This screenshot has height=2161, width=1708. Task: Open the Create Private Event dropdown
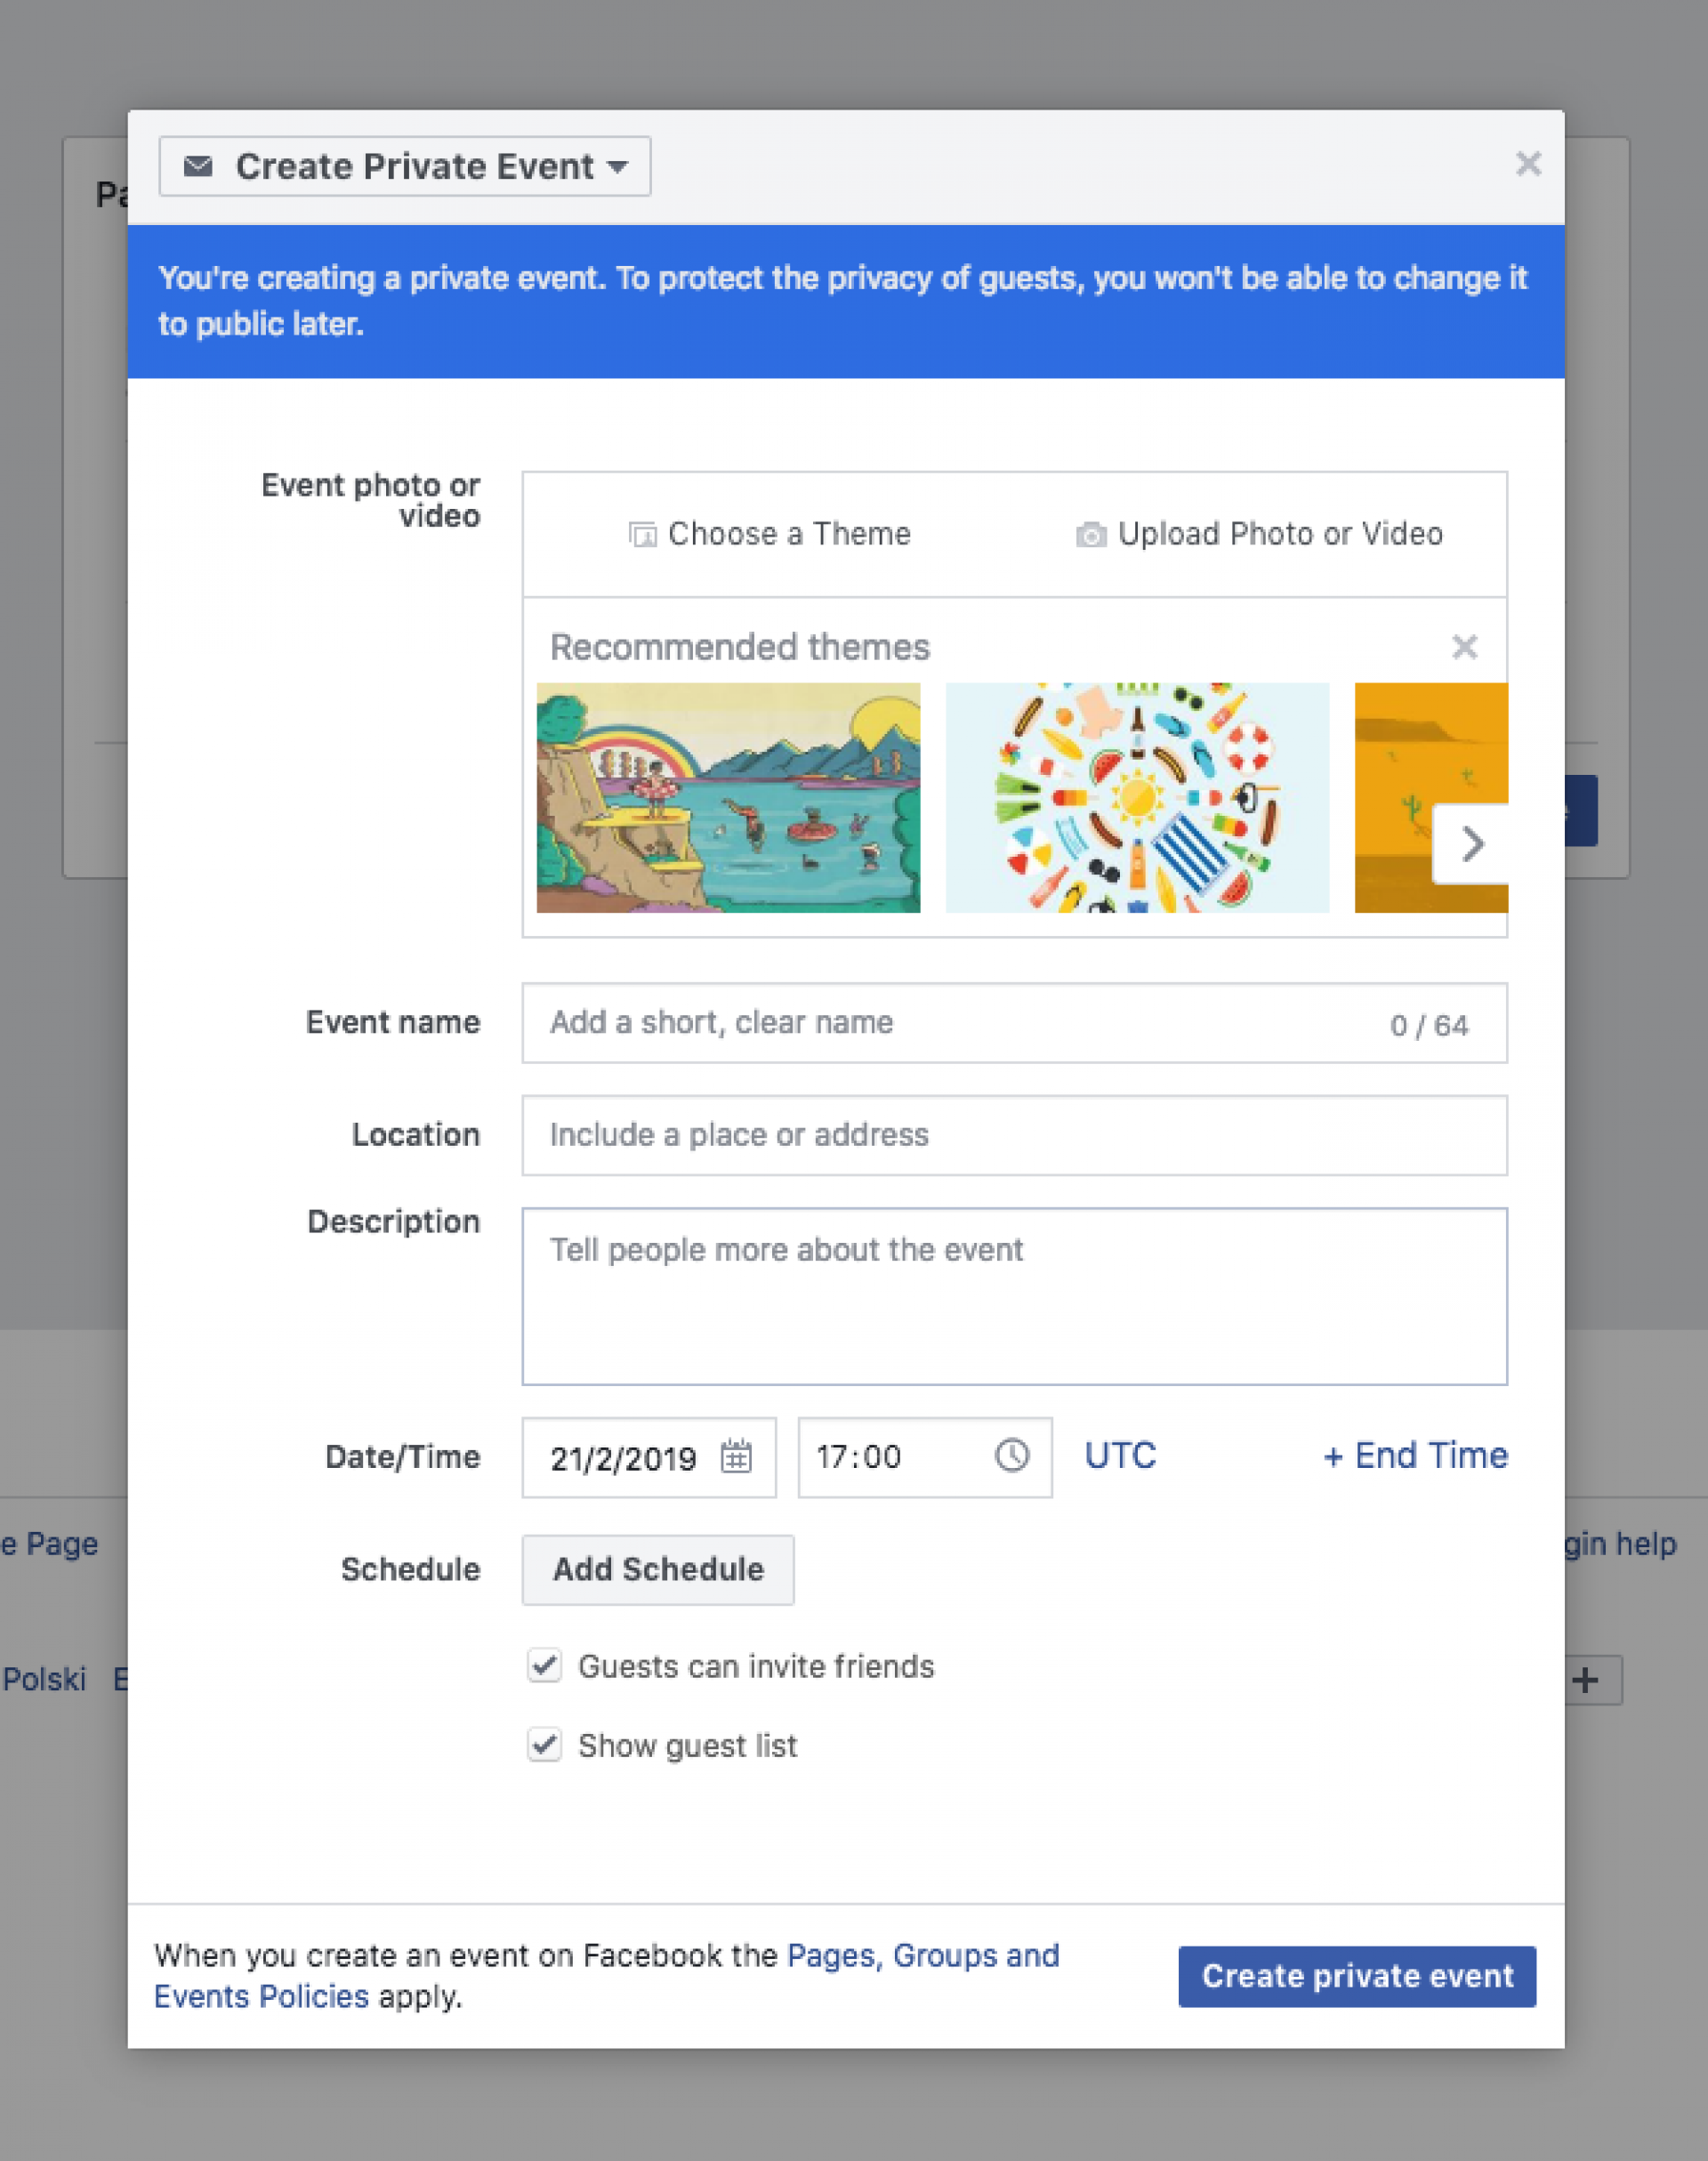point(405,166)
